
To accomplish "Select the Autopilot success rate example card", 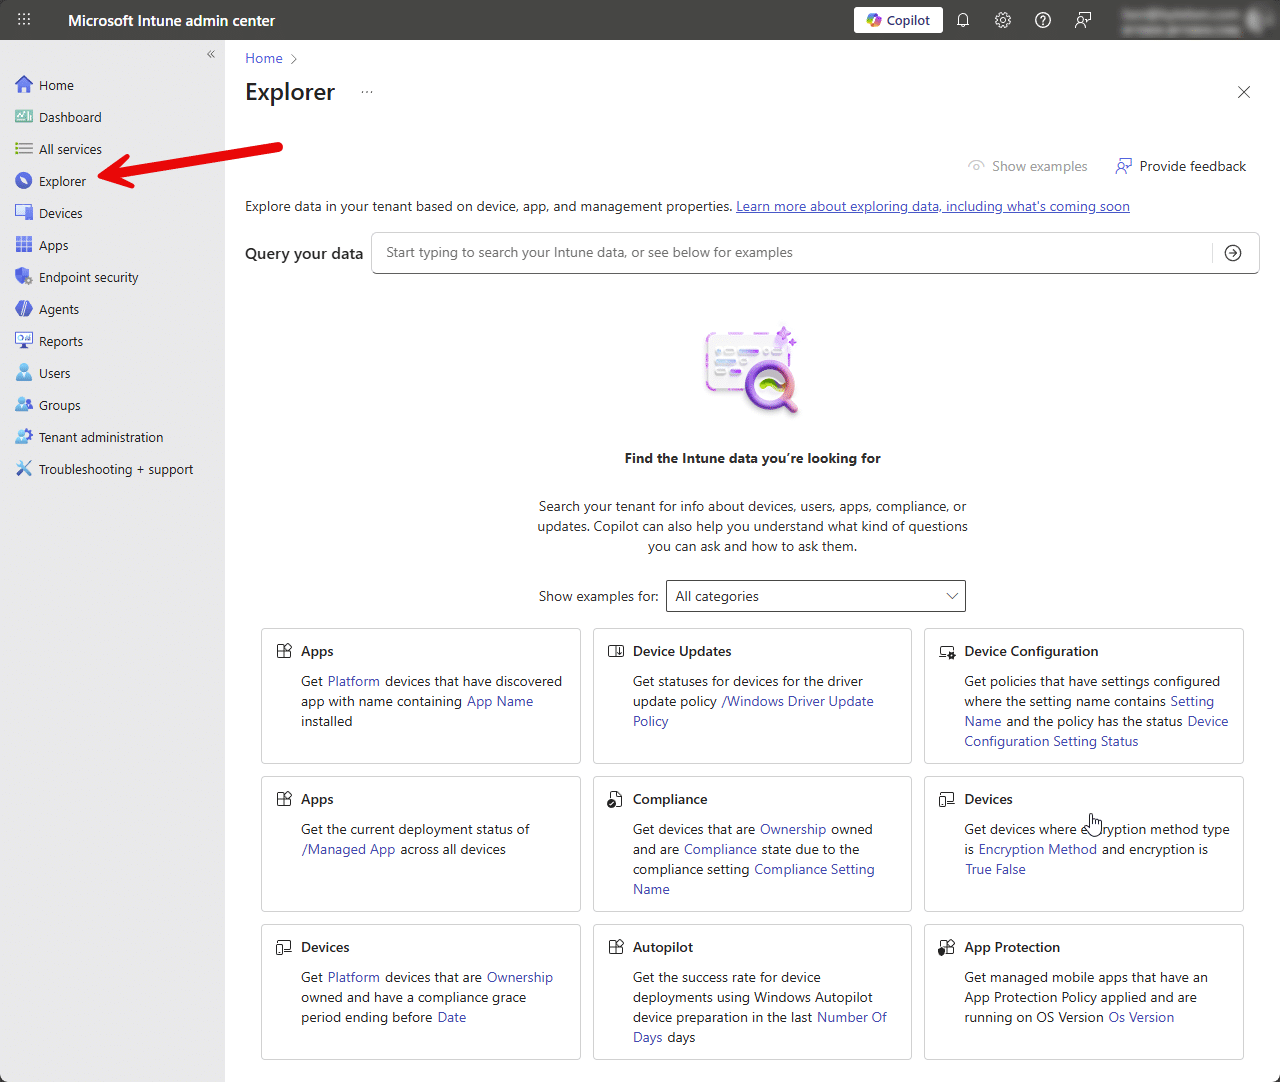I will tap(752, 991).
